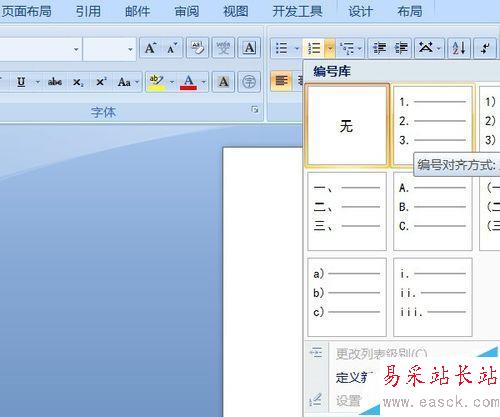
Task: Click the Shrink Font icon
Action: coord(172,48)
